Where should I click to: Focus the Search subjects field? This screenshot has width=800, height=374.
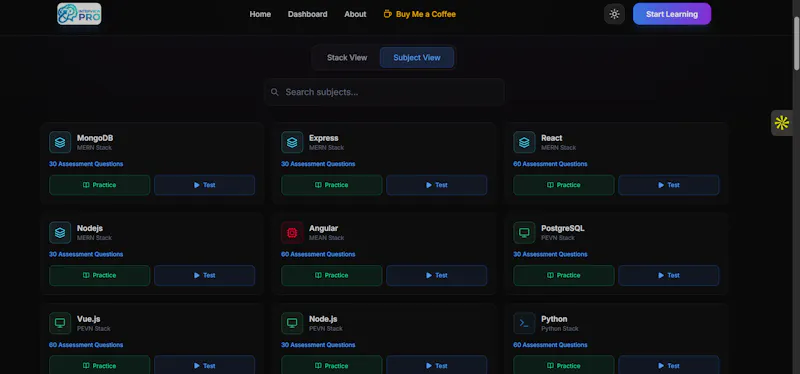click(x=384, y=92)
